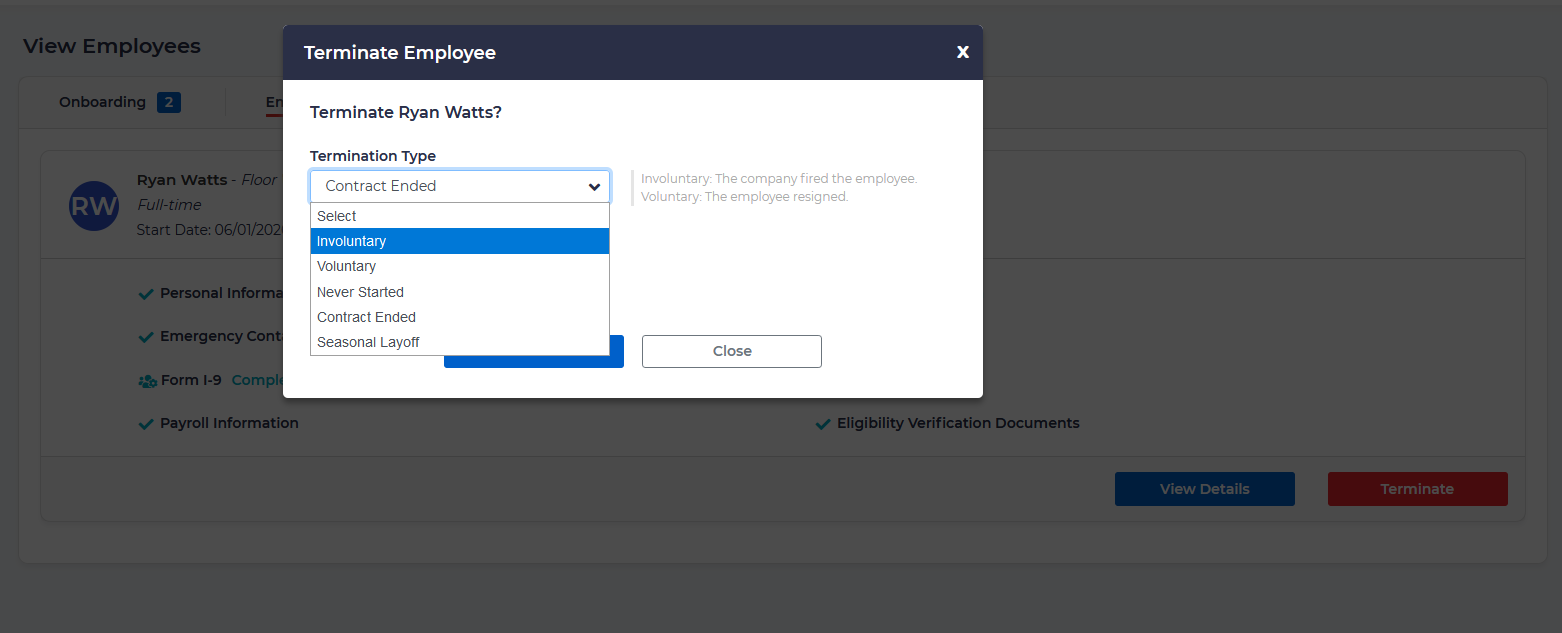Choose the Contract Ended list option

pos(459,317)
